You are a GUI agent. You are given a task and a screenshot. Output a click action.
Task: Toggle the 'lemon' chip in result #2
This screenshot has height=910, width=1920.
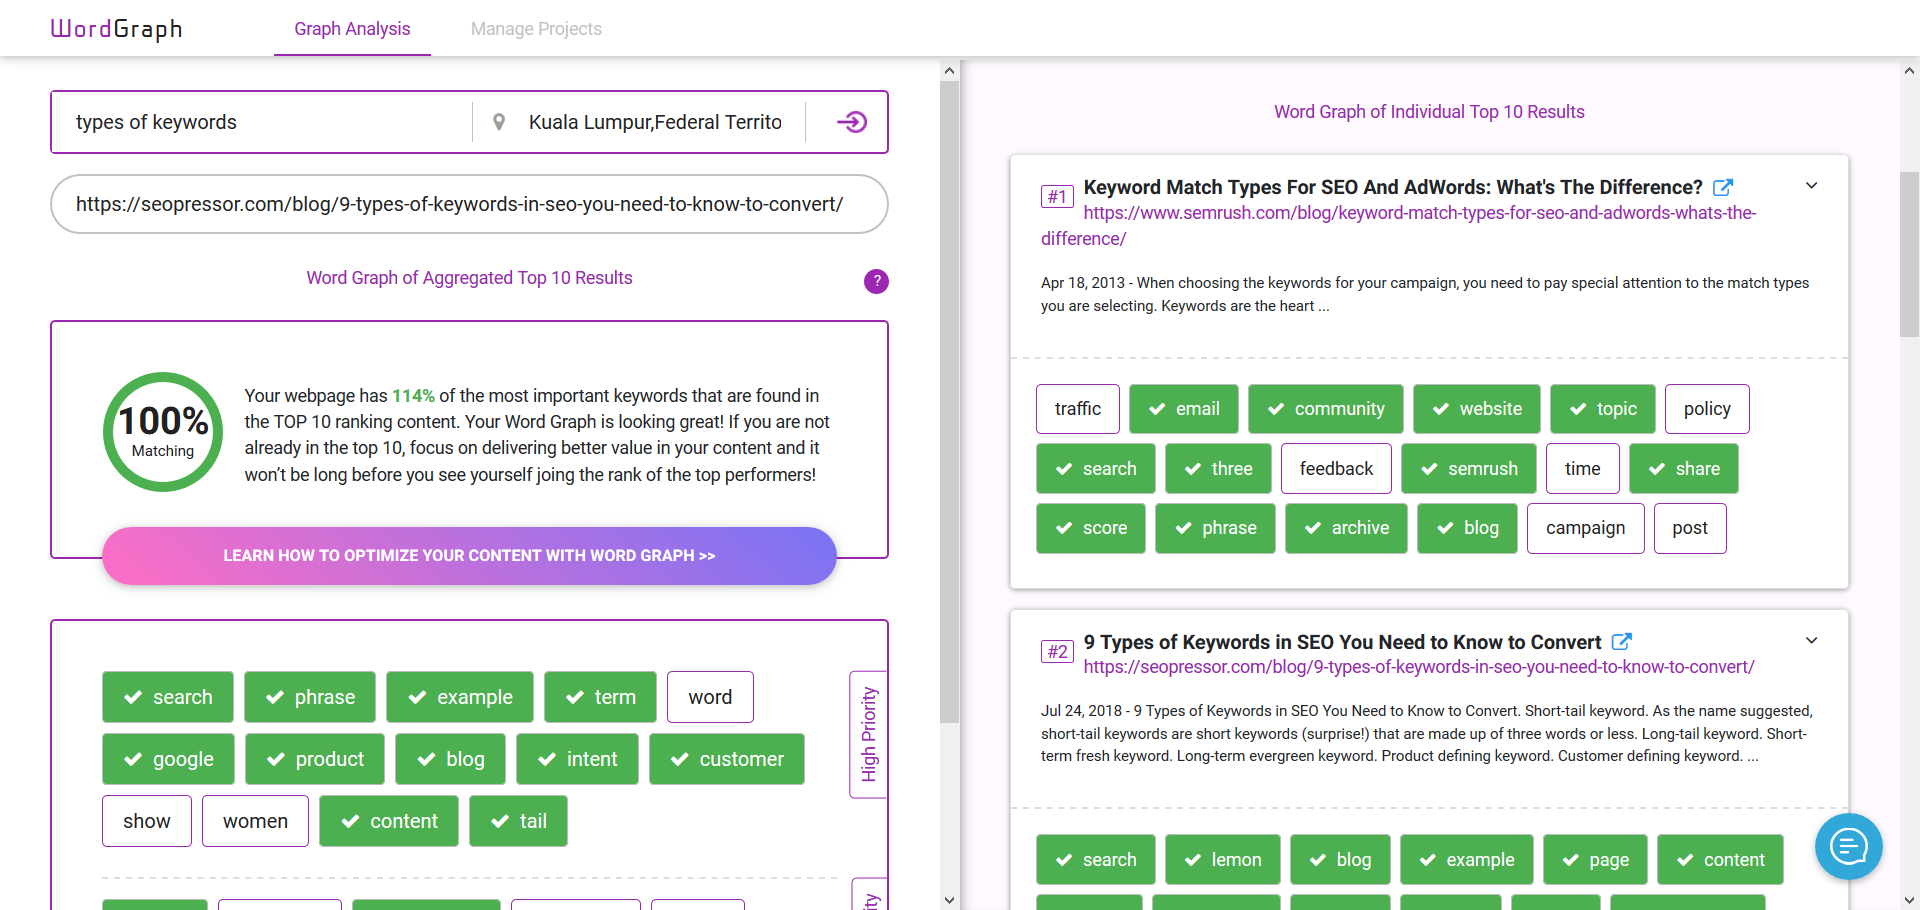tap(1223, 860)
